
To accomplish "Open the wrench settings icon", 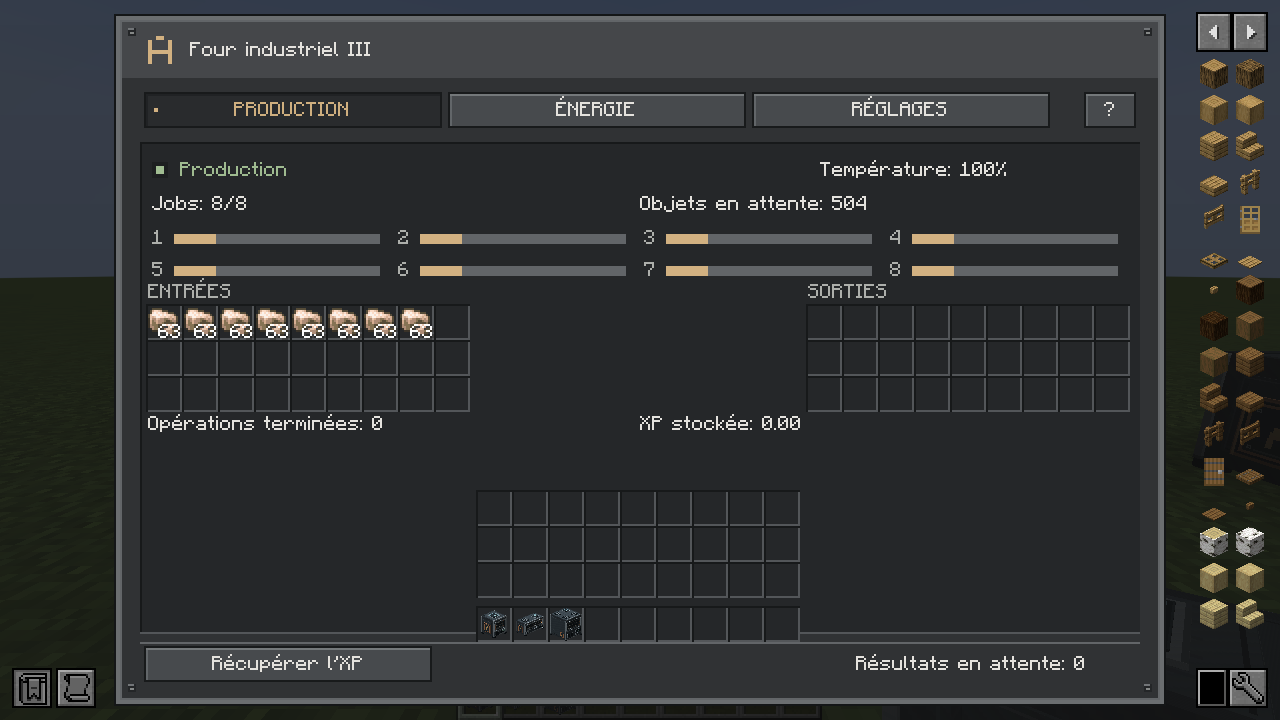I will pyautogui.click(x=1249, y=688).
